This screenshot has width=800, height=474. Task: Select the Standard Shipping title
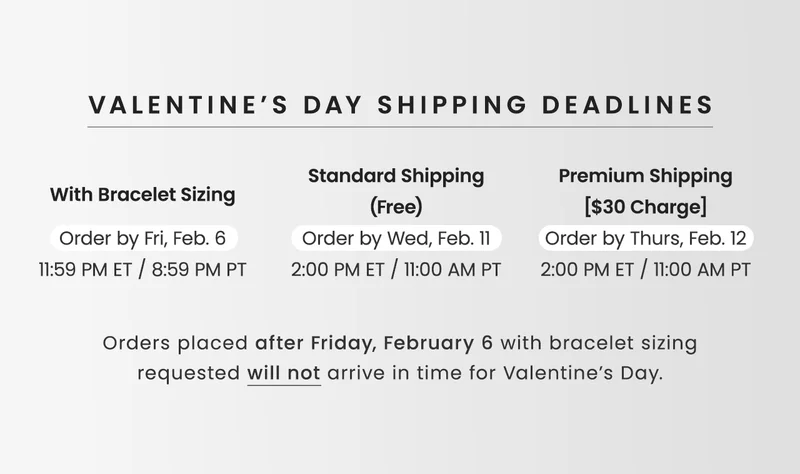click(x=396, y=176)
